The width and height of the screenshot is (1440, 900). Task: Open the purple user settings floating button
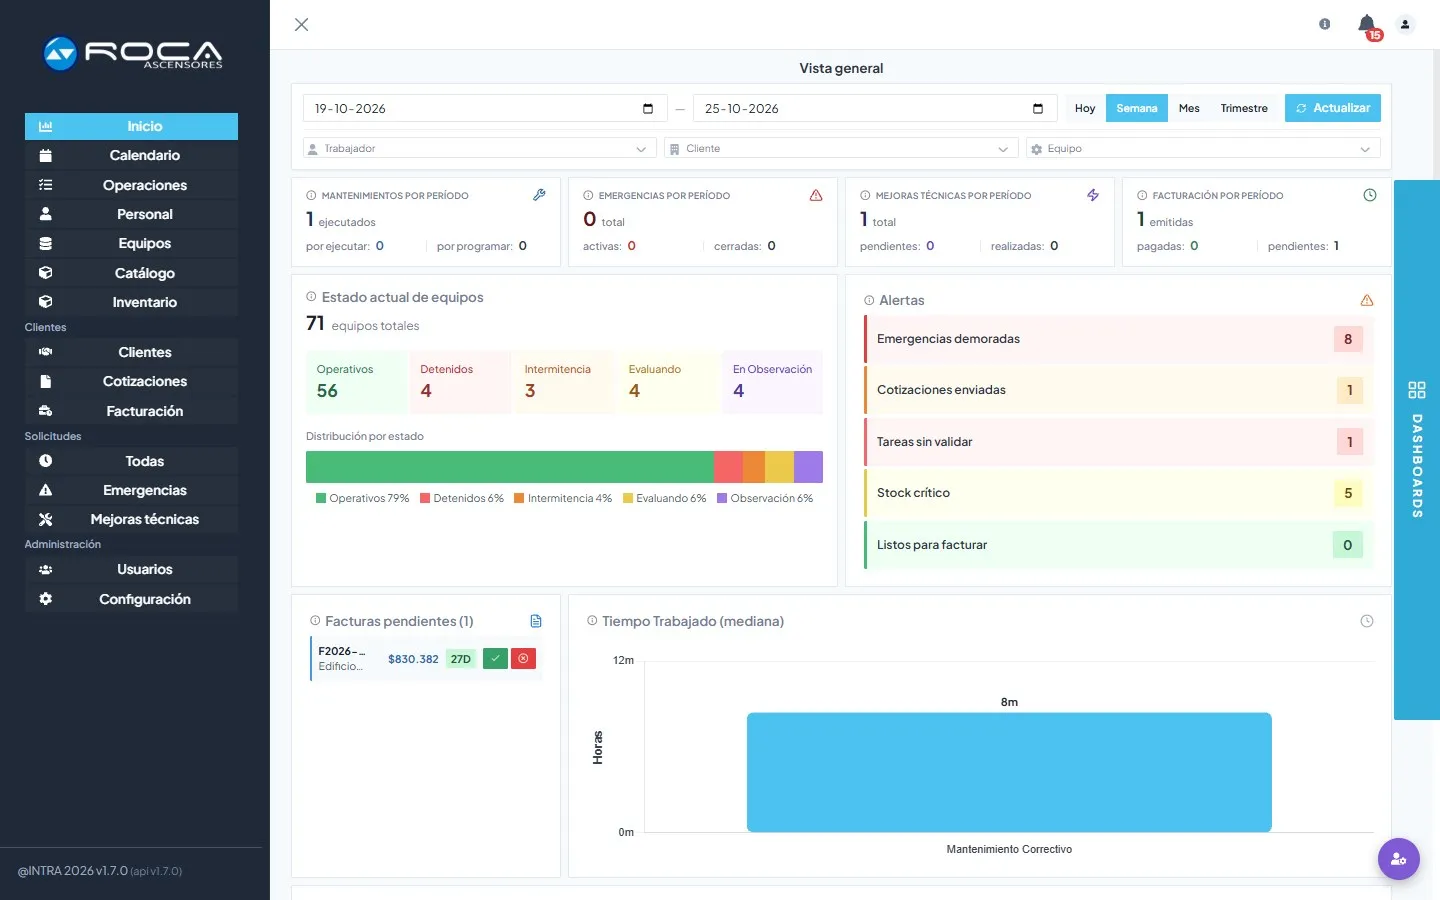pos(1398,859)
